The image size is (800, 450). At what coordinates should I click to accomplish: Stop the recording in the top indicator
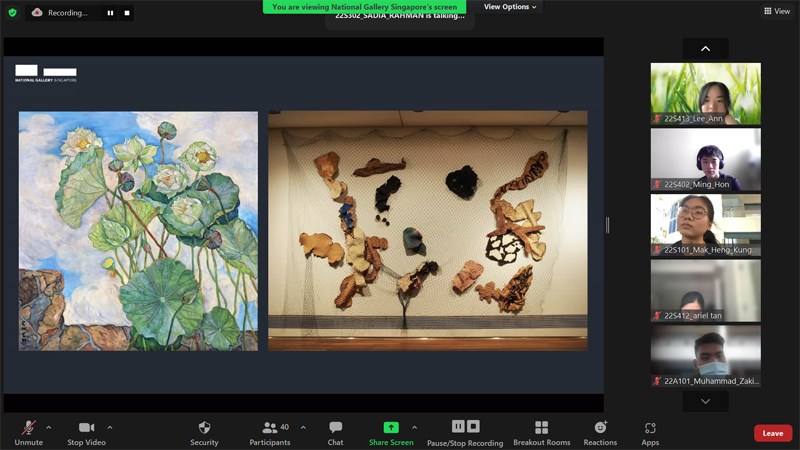[127, 13]
